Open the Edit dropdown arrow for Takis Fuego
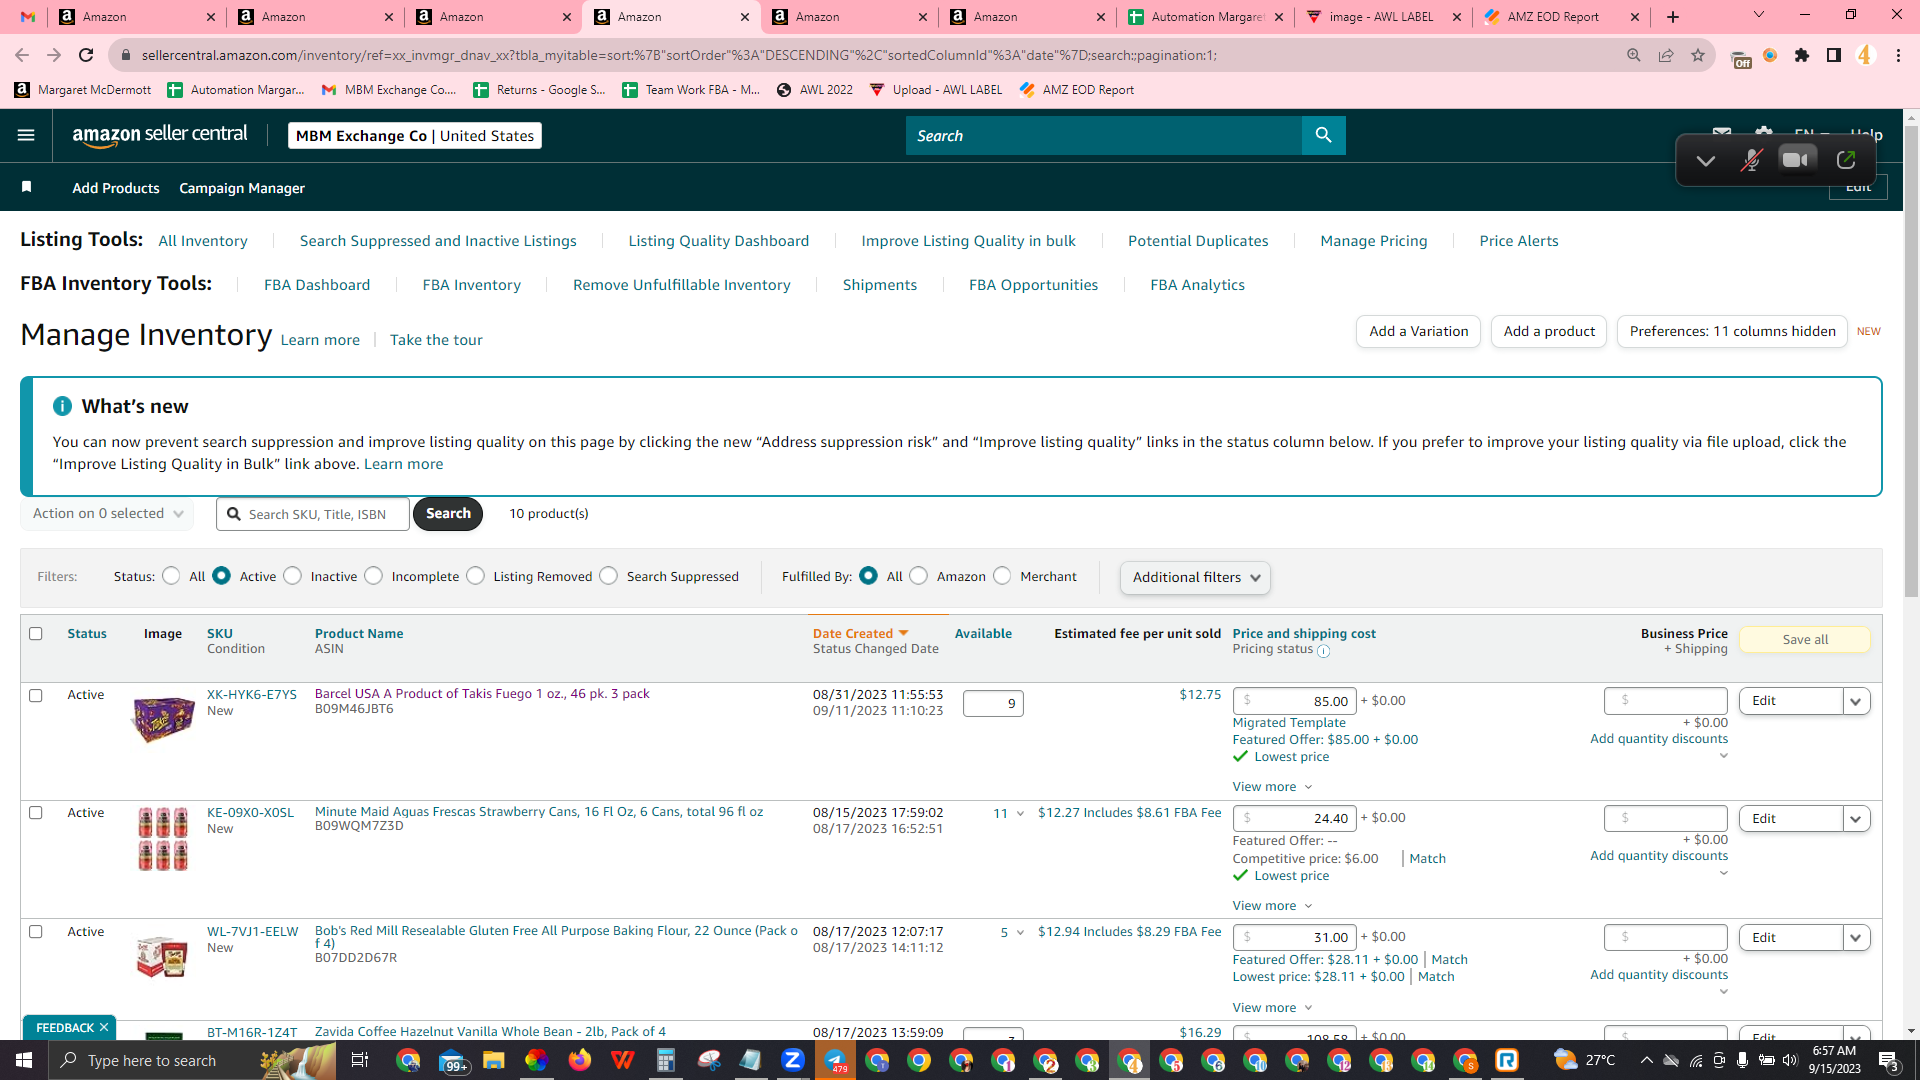Image resolution: width=1920 pixels, height=1080 pixels. 1856,701
